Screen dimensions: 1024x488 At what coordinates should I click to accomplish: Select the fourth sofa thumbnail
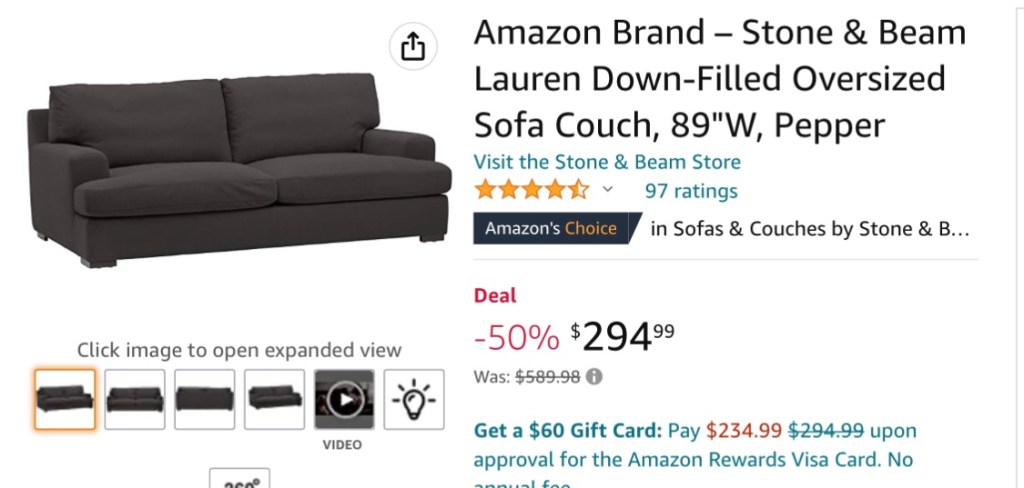click(x=275, y=400)
